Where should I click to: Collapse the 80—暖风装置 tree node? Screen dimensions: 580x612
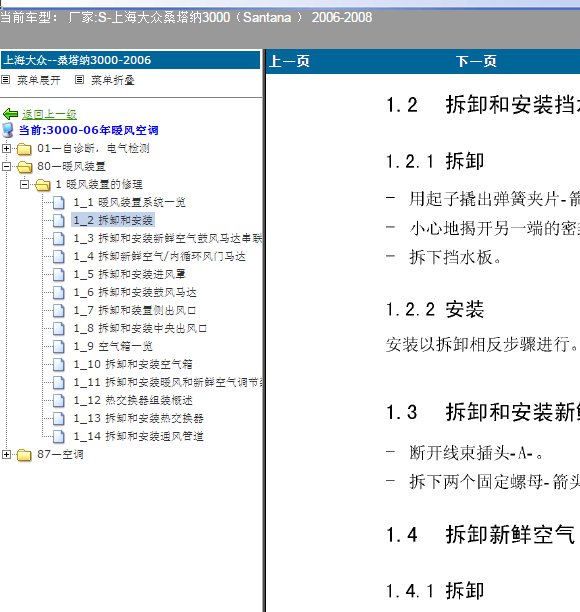coord(6,166)
